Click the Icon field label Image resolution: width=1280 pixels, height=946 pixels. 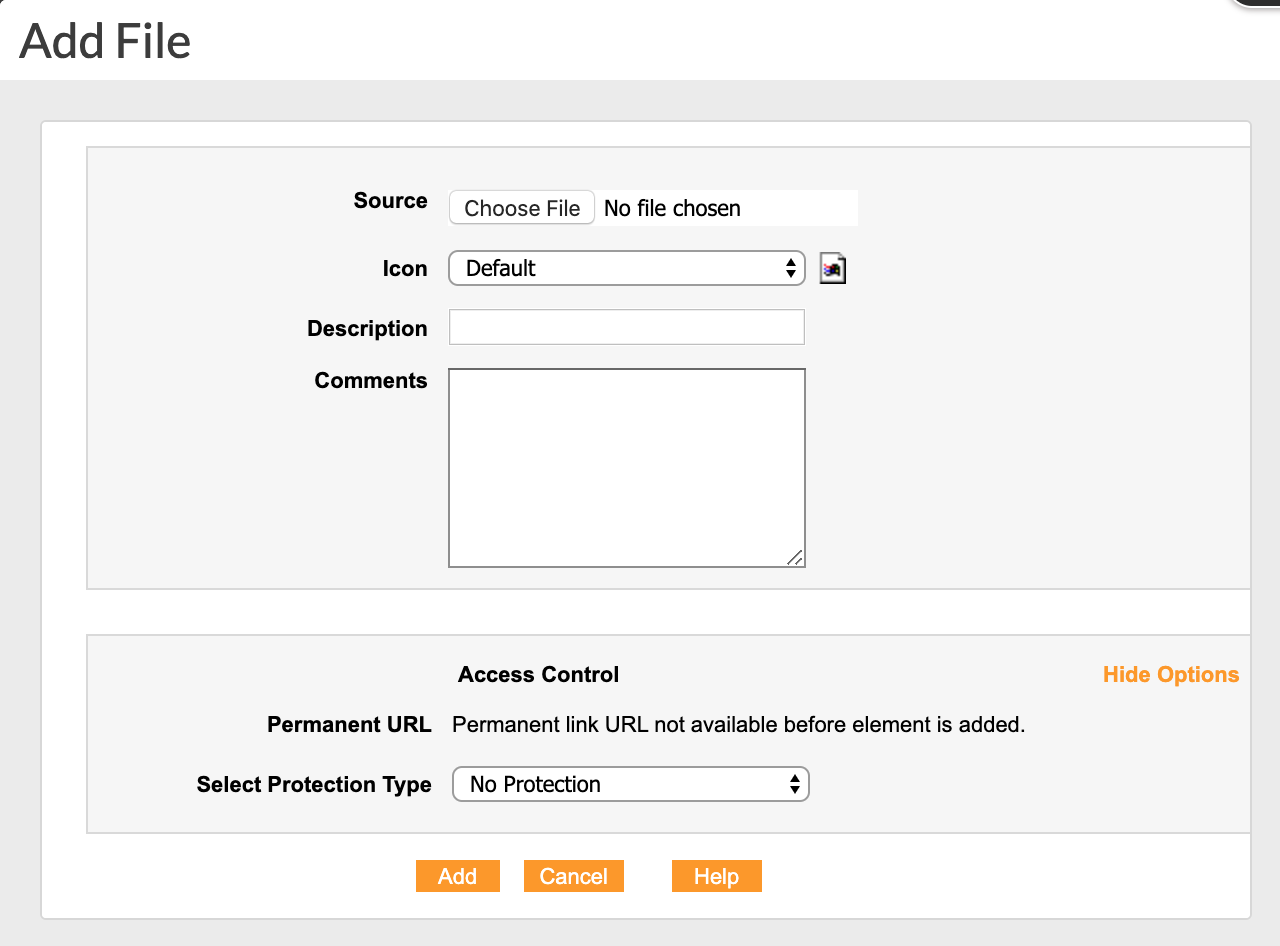point(405,269)
